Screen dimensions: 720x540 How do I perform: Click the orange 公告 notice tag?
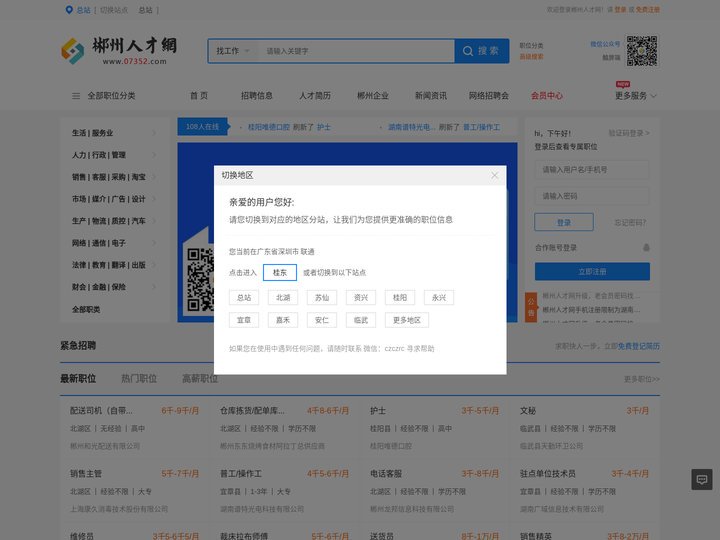coord(531,307)
